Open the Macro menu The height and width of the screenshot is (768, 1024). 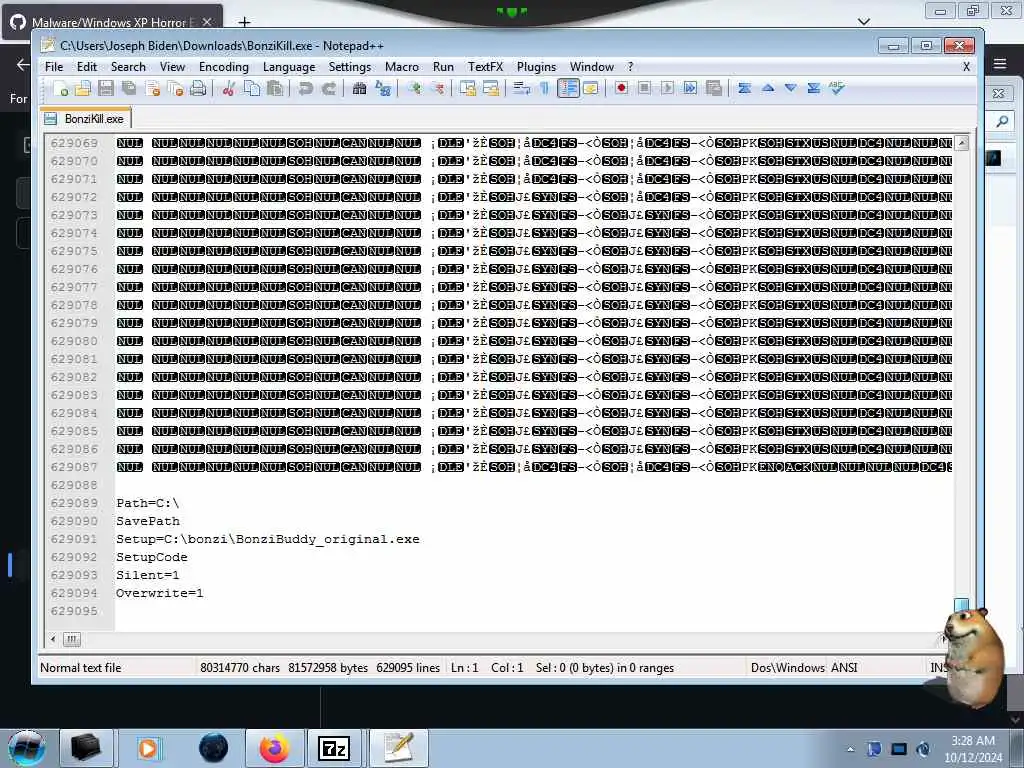pos(402,67)
